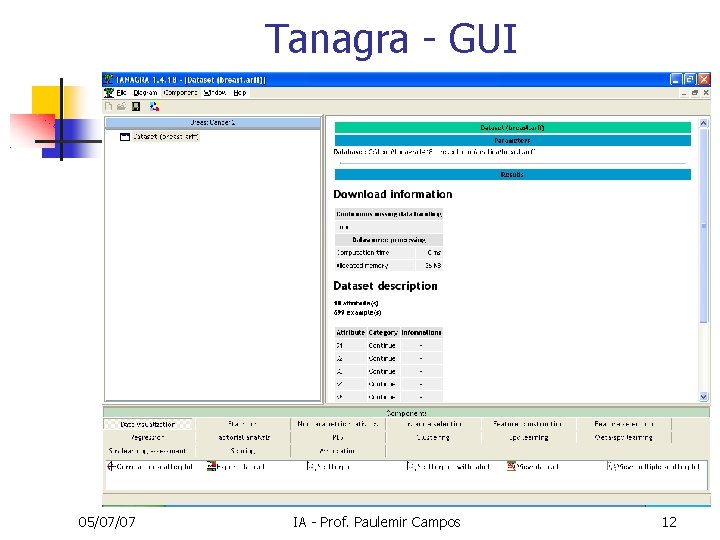Viewport: 720px width, 540px height.
Task: Click the blue Parameters section bar
Action: point(512,141)
